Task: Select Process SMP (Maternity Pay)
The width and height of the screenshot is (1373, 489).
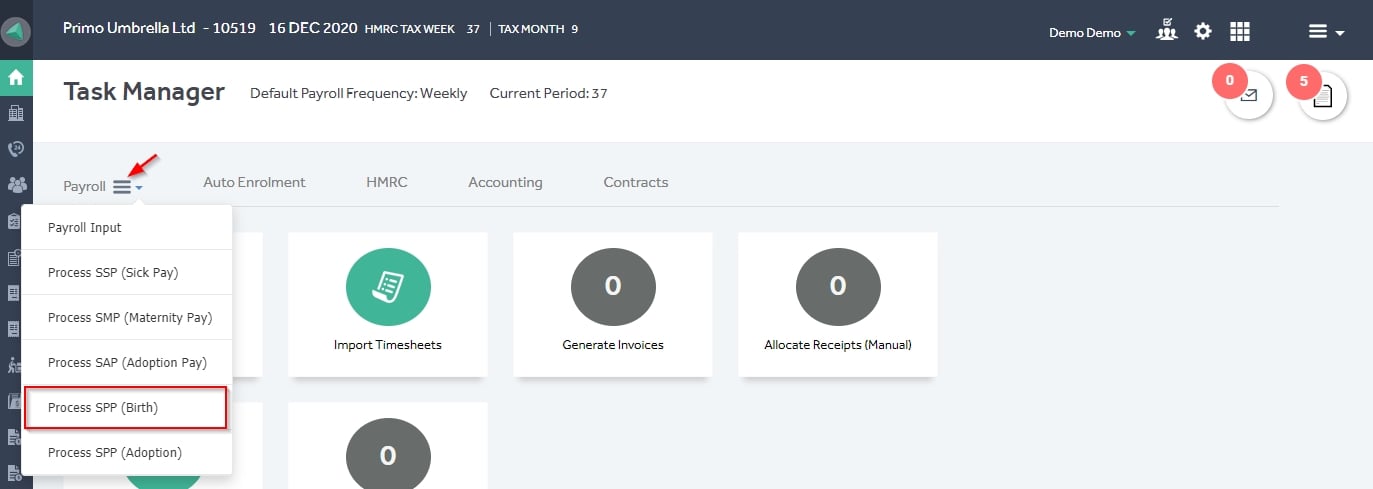Action: tap(127, 317)
